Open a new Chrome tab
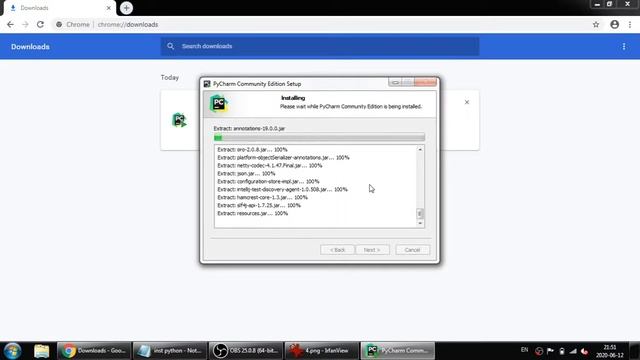The height and width of the screenshot is (360, 640). tap(126, 8)
